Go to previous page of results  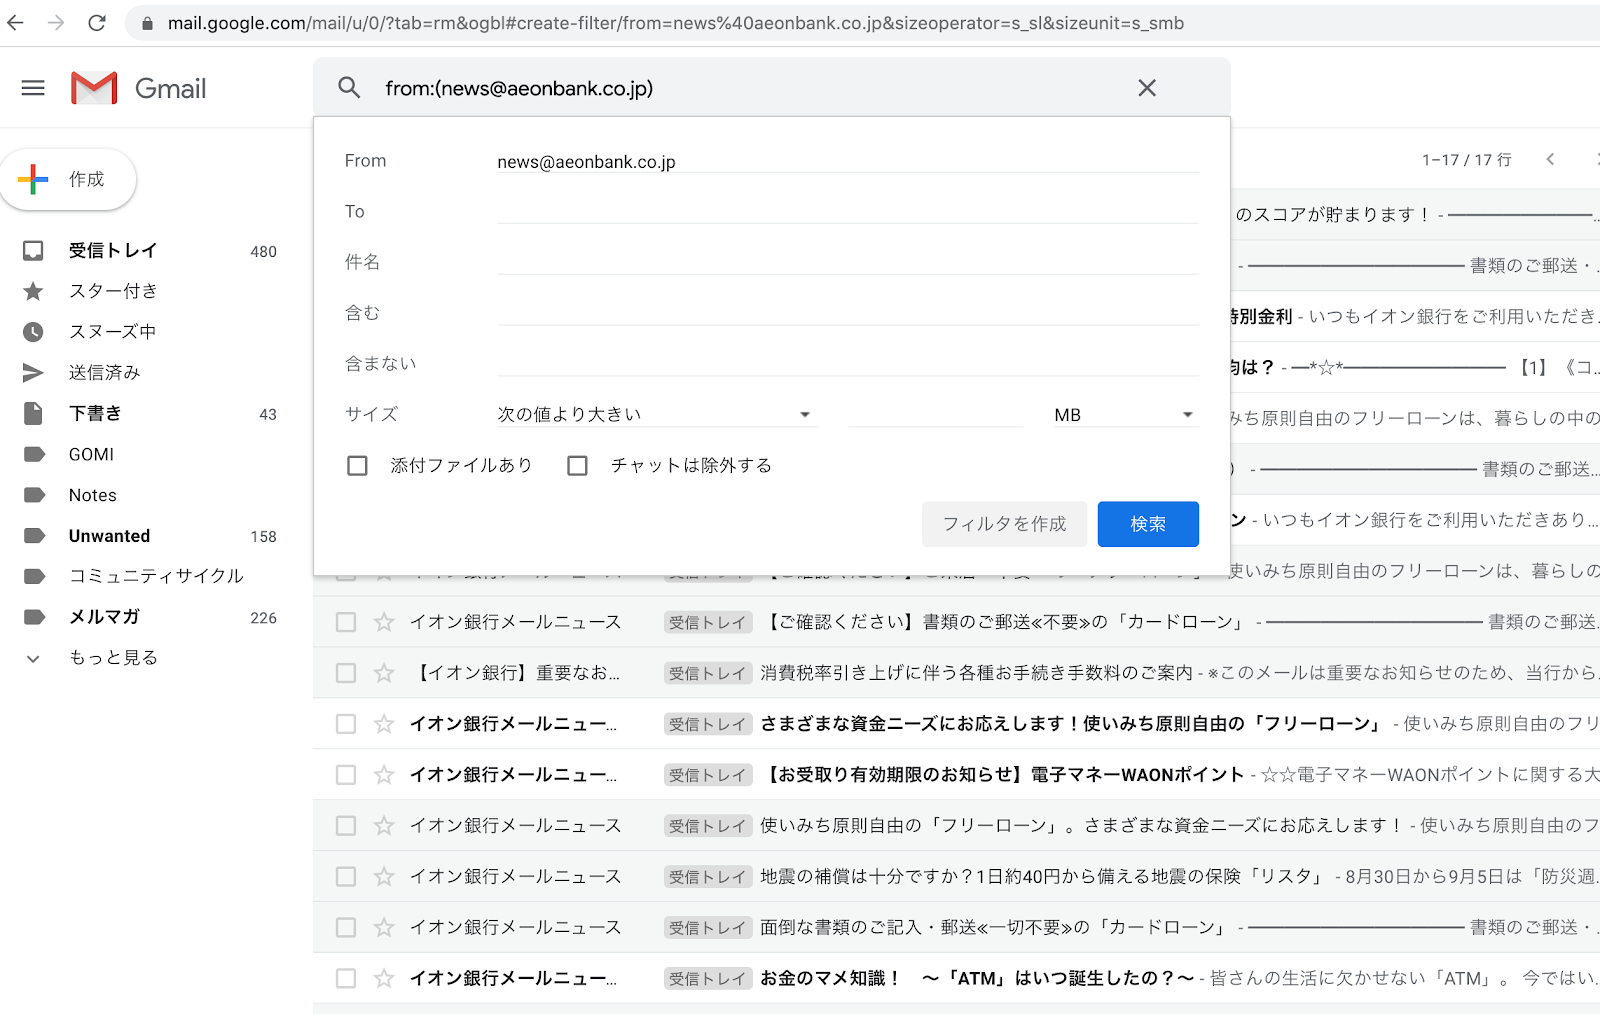[1550, 159]
